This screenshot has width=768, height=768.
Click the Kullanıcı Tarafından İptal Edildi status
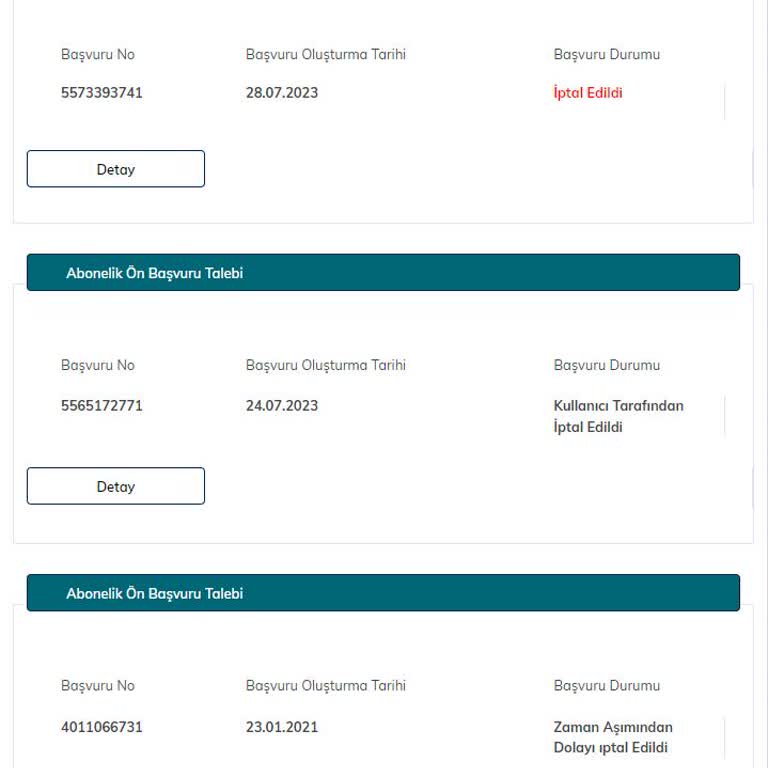click(x=618, y=416)
